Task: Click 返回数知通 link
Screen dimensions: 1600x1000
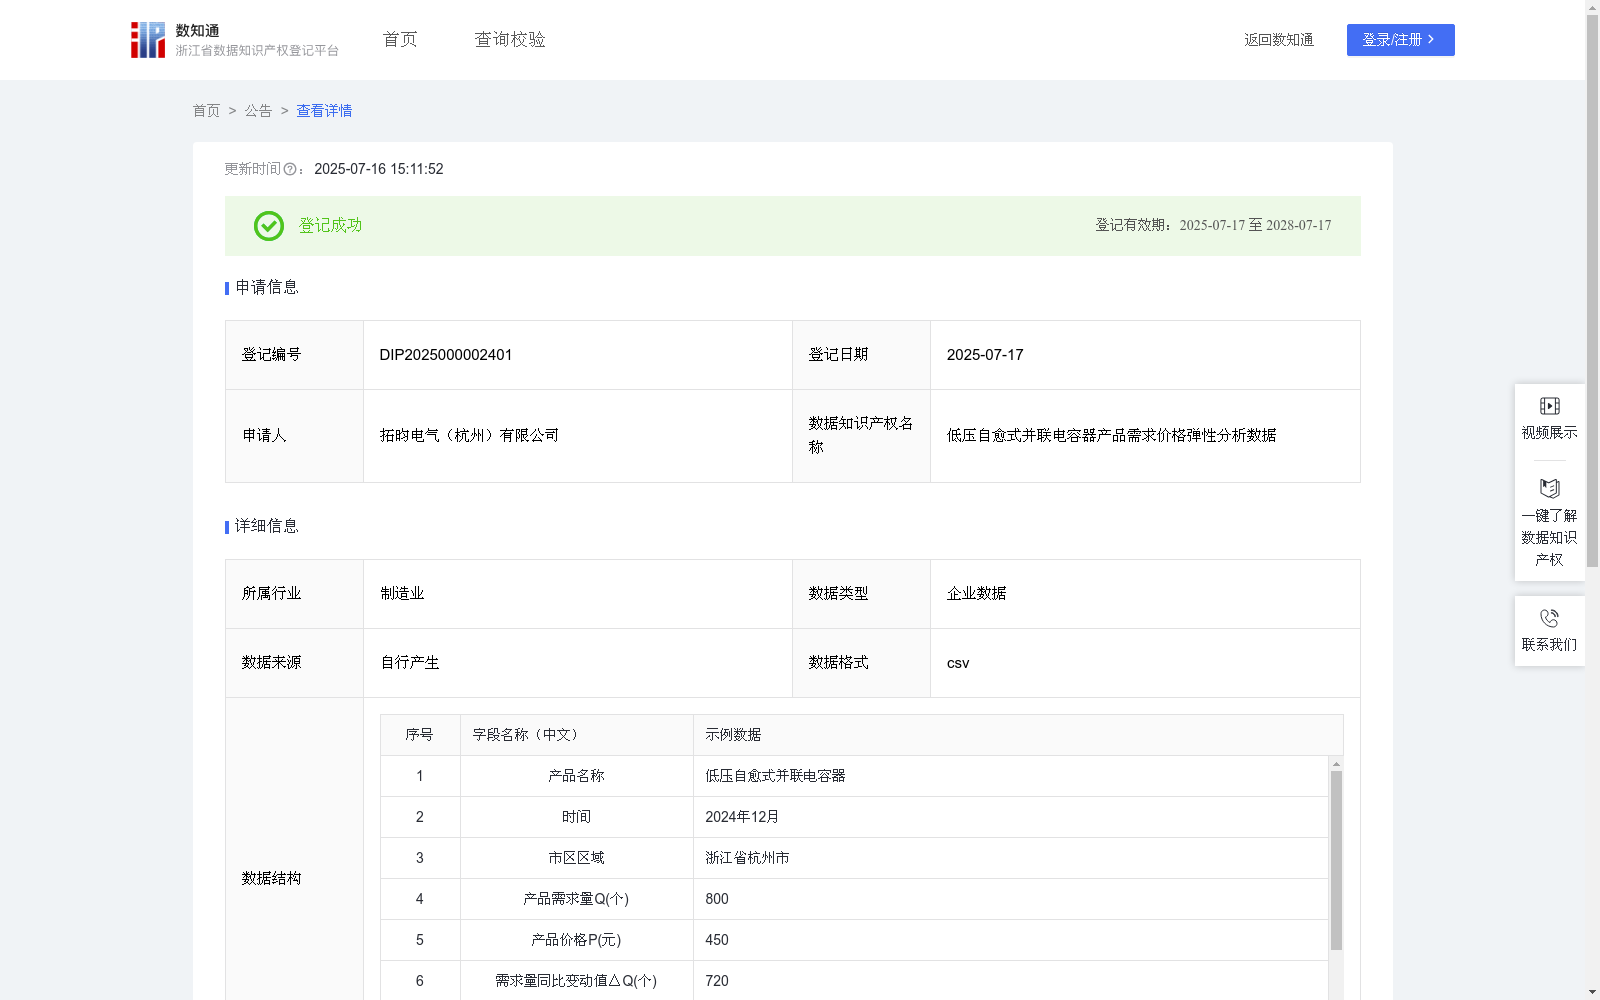Action: click(1279, 40)
